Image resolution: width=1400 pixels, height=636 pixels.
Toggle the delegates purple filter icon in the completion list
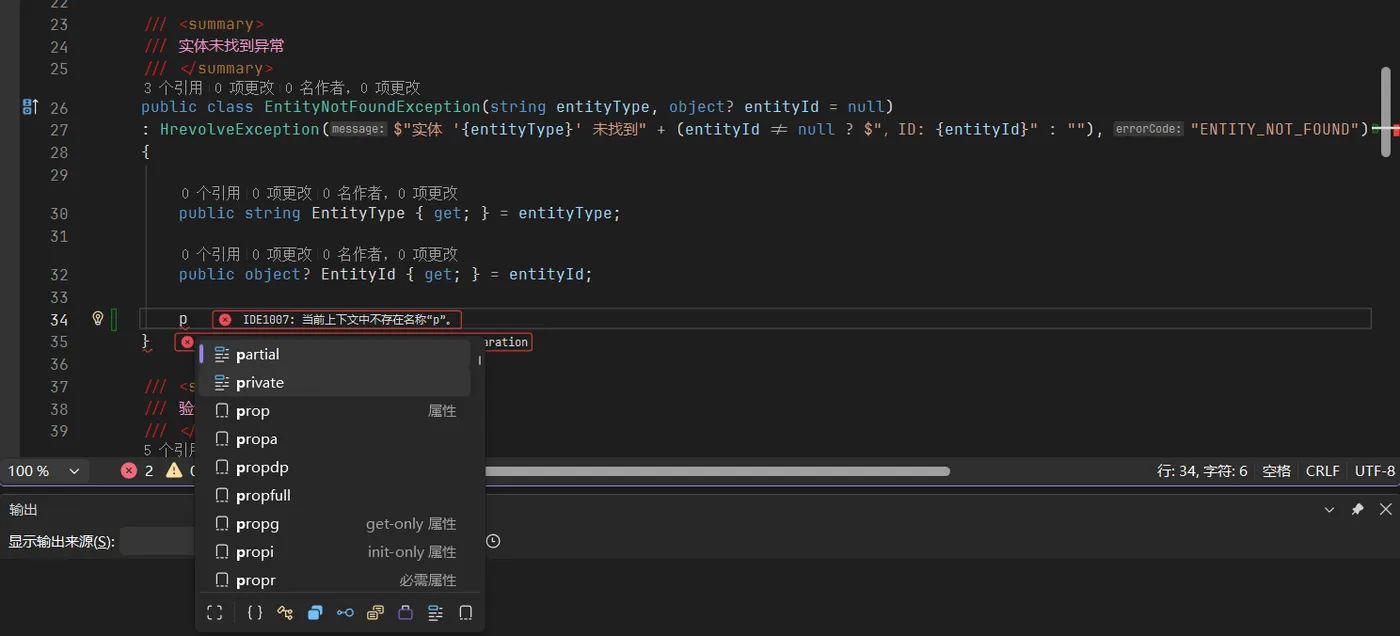click(x=405, y=612)
